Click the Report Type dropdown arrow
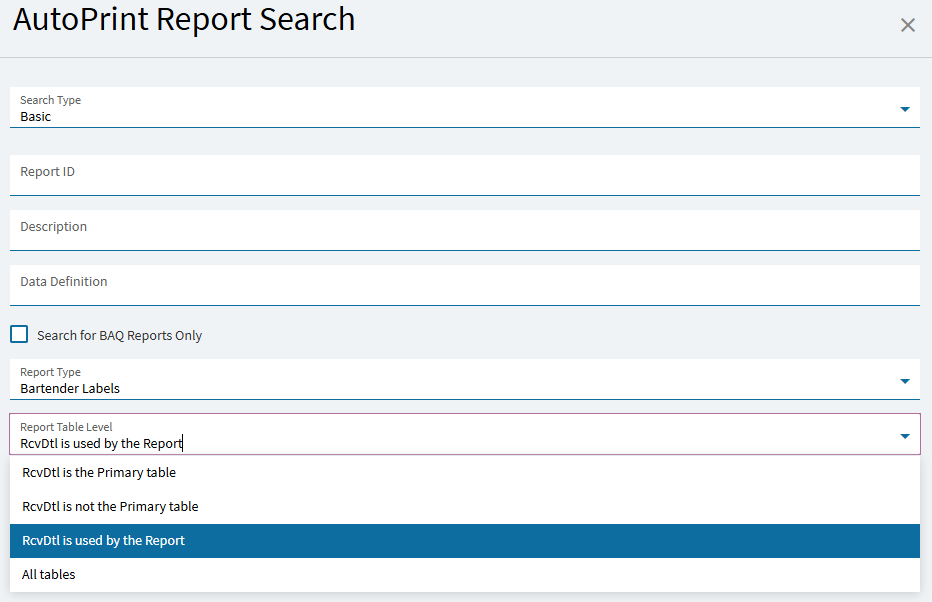Viewport: 932px width, 602px height. (x=904, y=381)
